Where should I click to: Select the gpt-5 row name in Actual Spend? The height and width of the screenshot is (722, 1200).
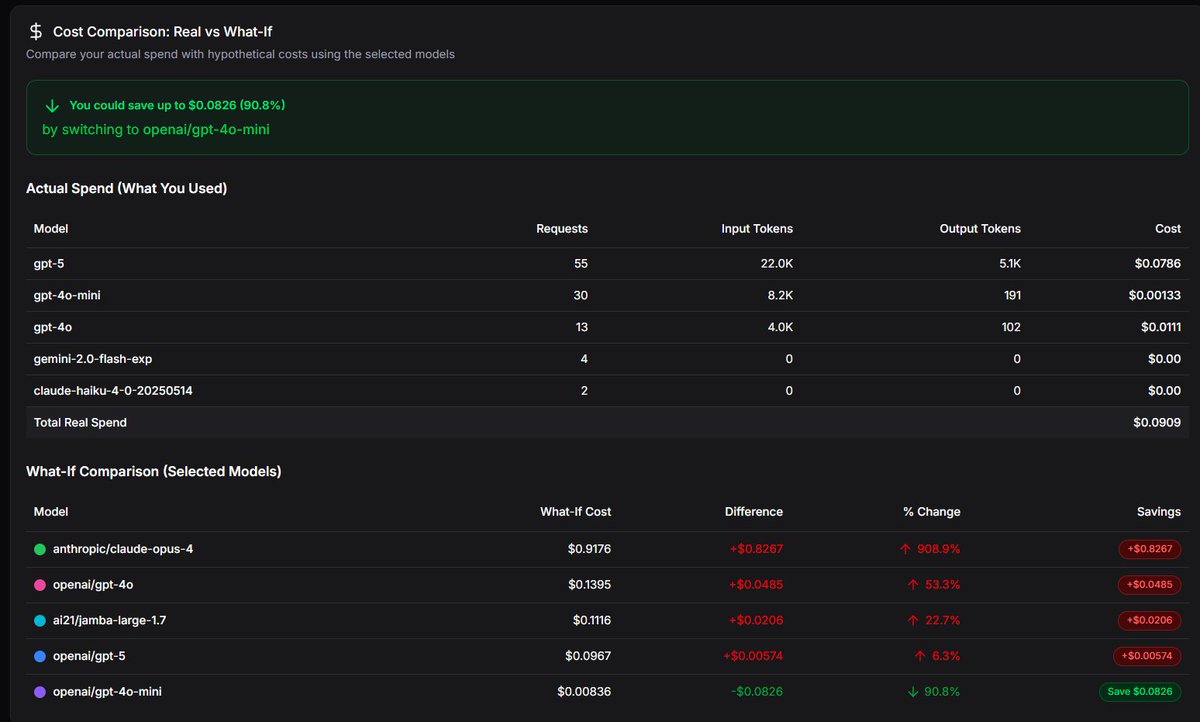click(48, 264)
